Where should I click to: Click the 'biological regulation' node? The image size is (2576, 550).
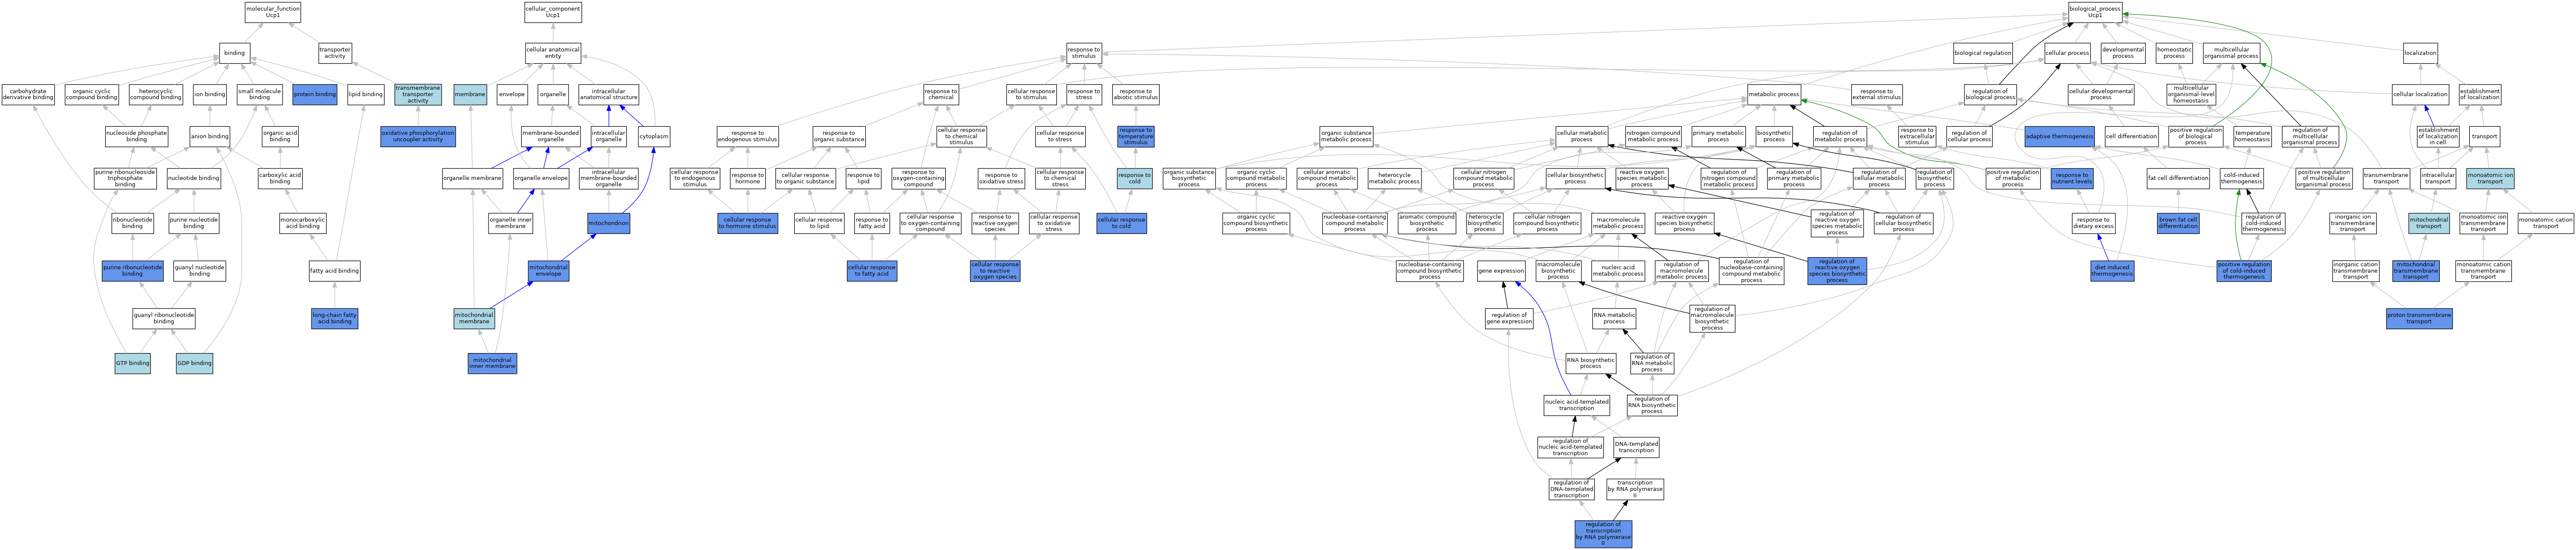(x=1983, y=53)
